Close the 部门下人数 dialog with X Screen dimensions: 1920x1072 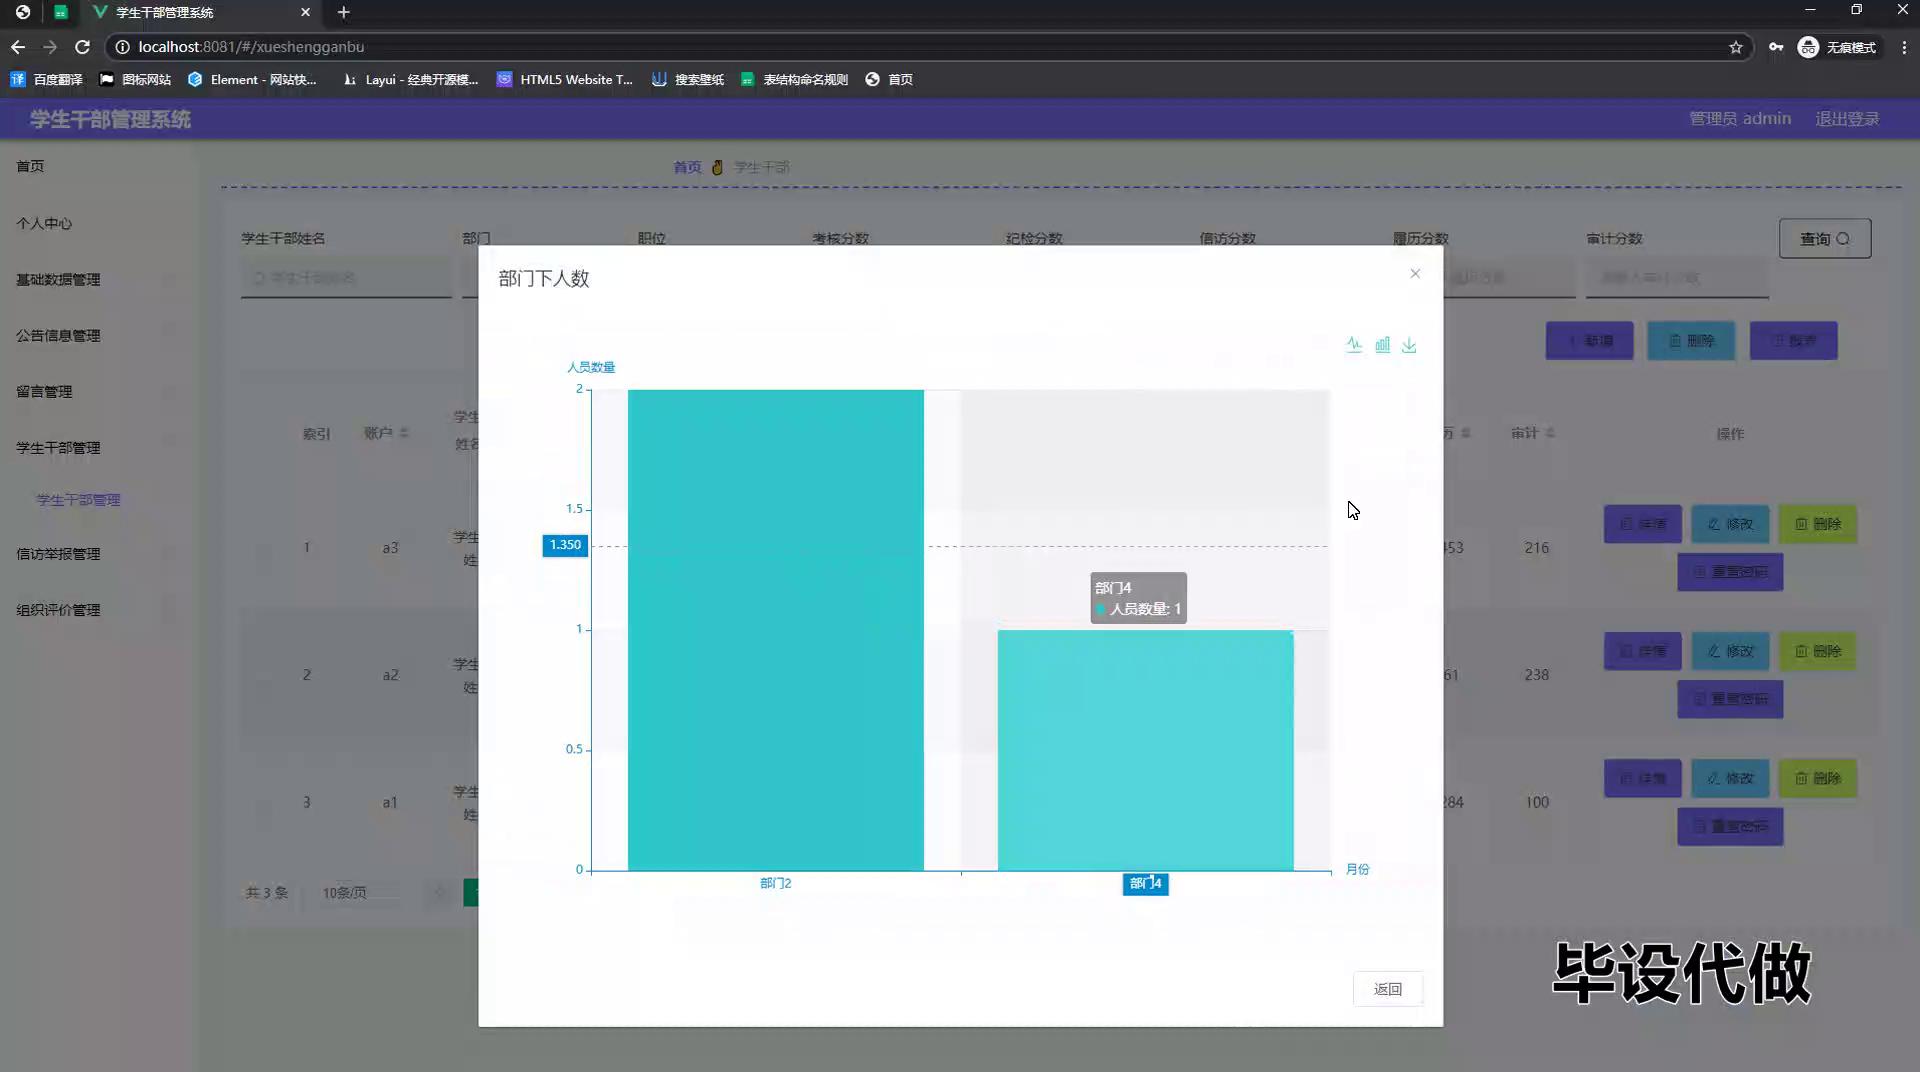[1415, 274]
